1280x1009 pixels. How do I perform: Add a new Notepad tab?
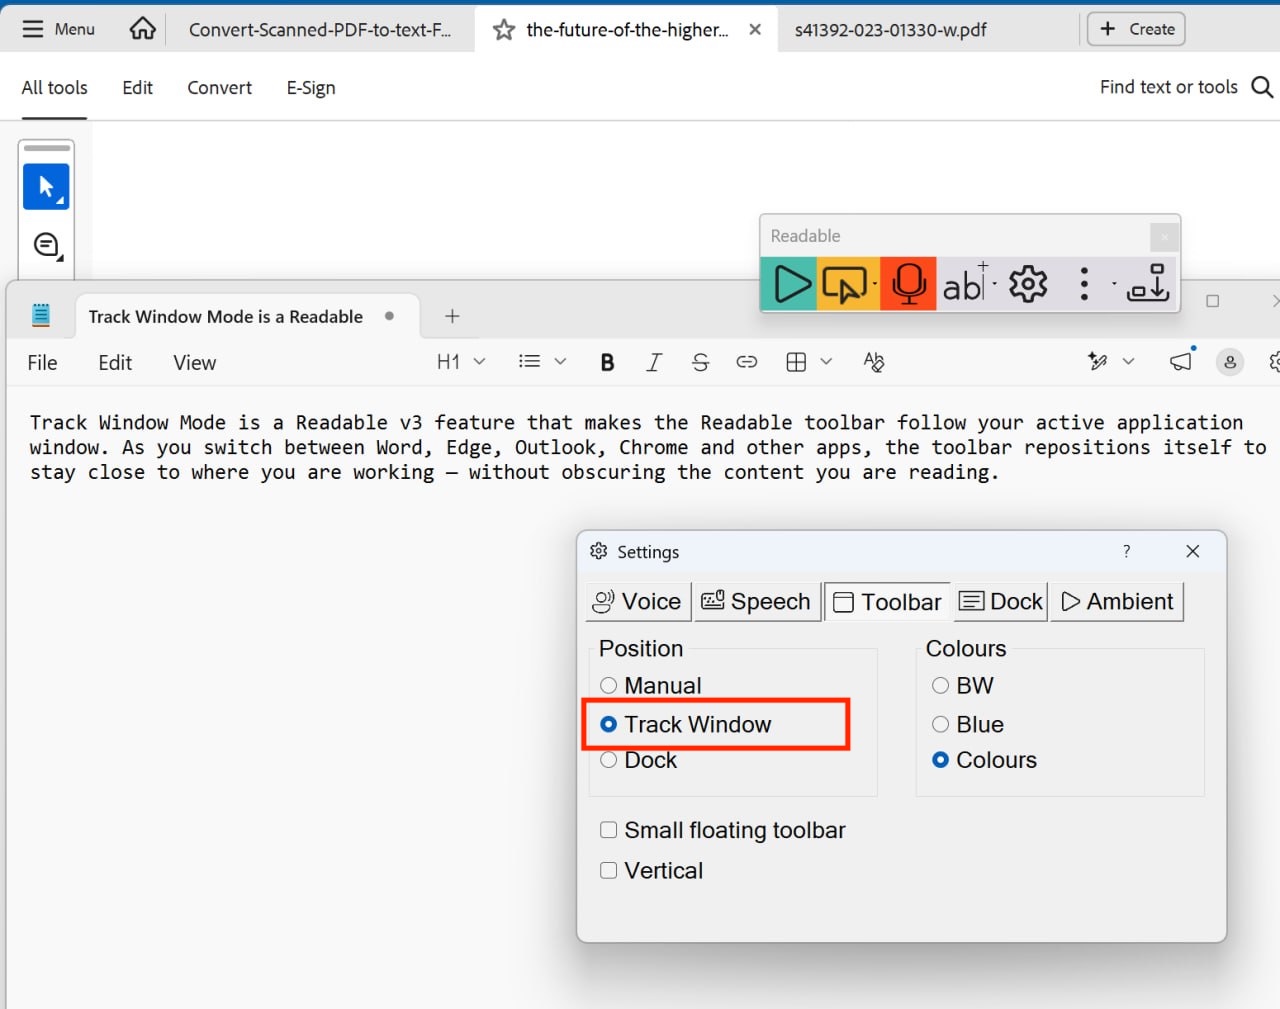pyautogui.click(x=452, y=316)
